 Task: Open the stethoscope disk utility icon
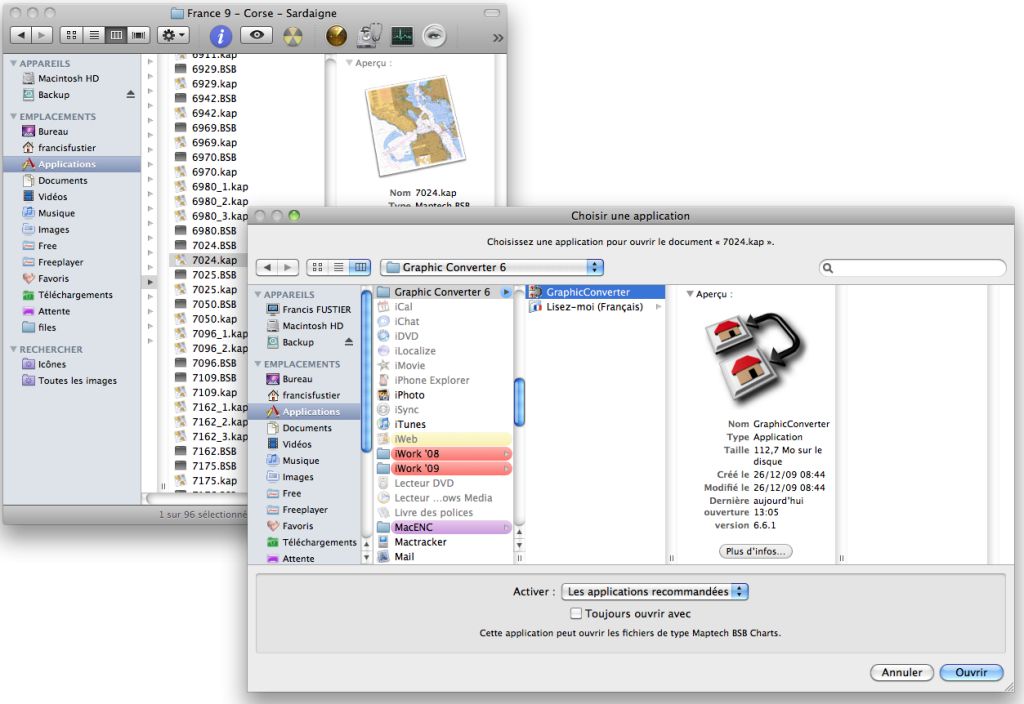370,35
